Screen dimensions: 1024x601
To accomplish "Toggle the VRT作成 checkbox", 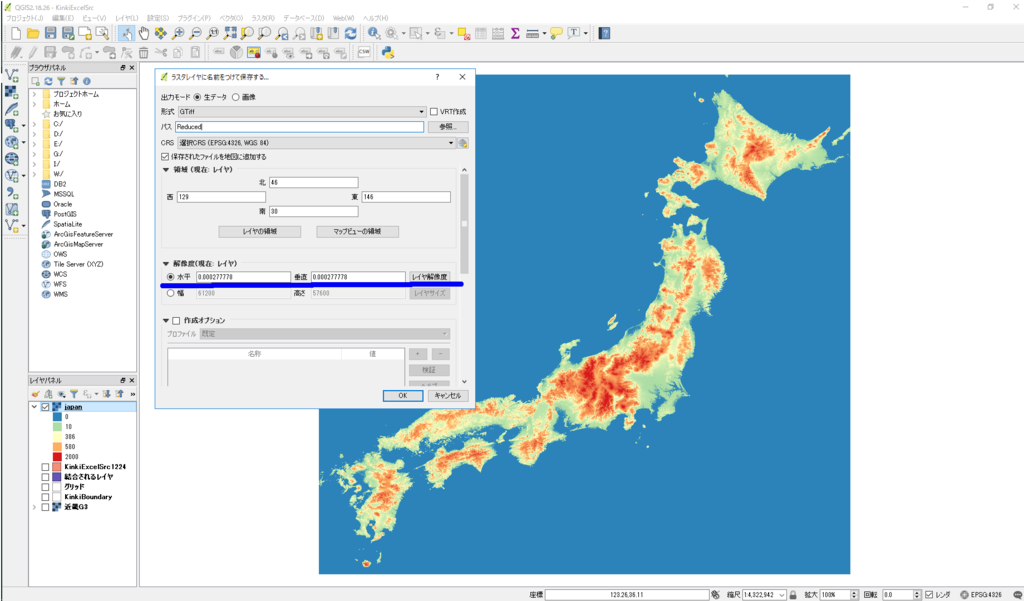I will (x=434, y=112).
